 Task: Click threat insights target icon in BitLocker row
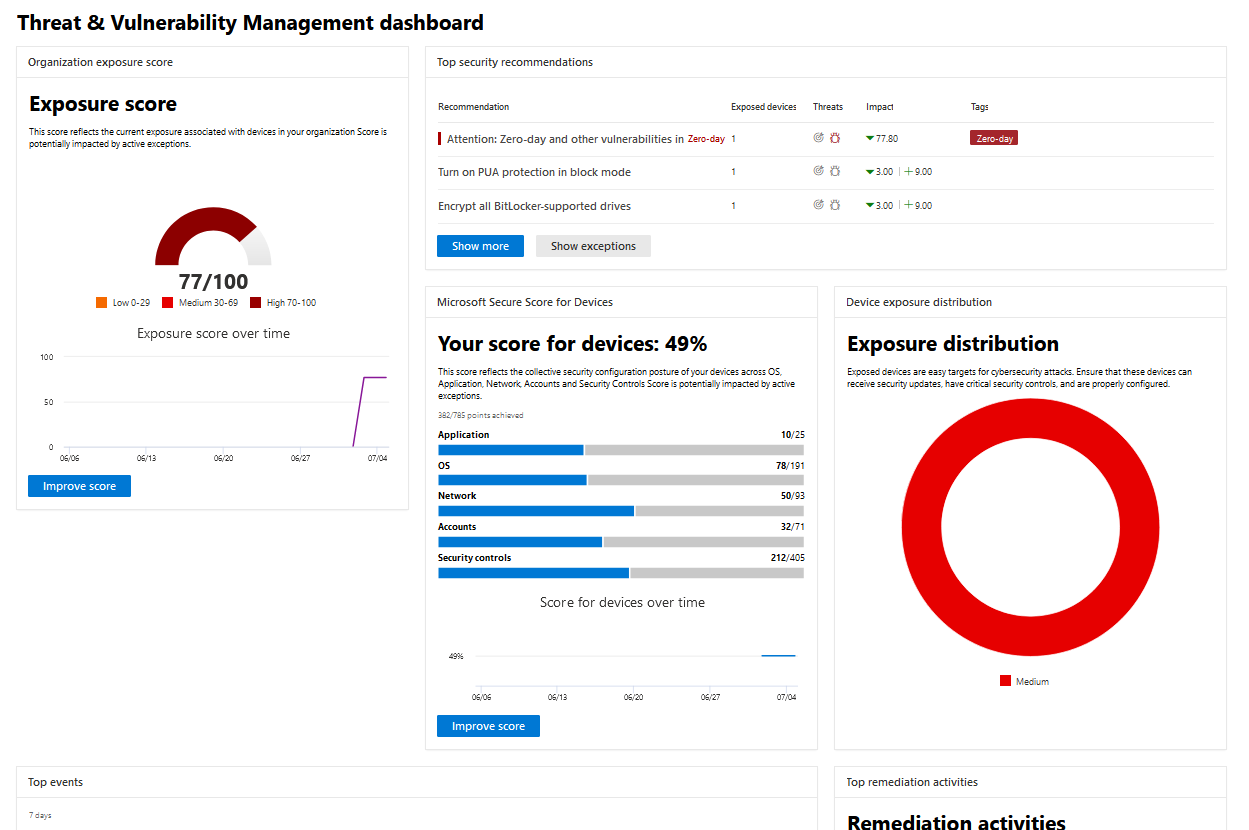[x=819, y=205]
